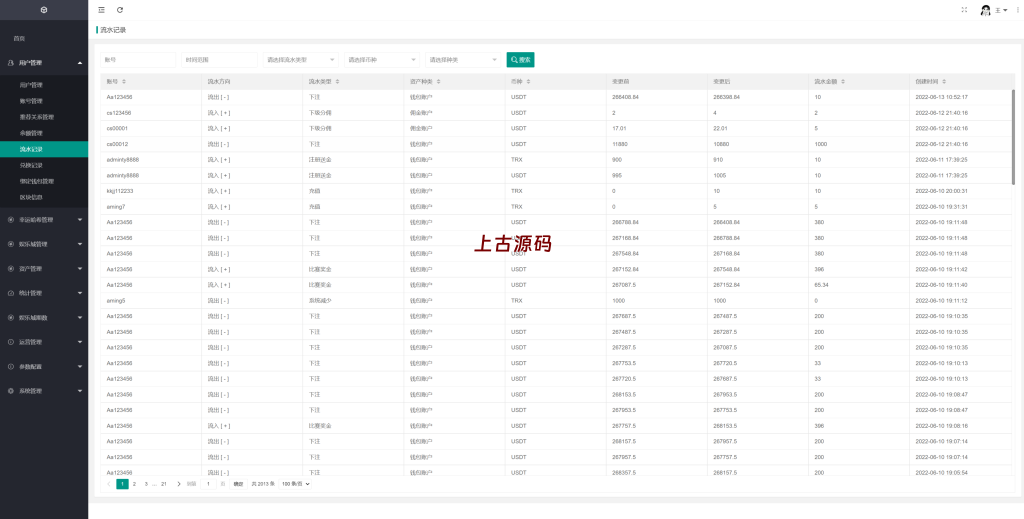Expand the 系统管理 sidebar group
The height and width of the screenshot is (519, 1024).
pyautogui.click(x=44, y=390)
